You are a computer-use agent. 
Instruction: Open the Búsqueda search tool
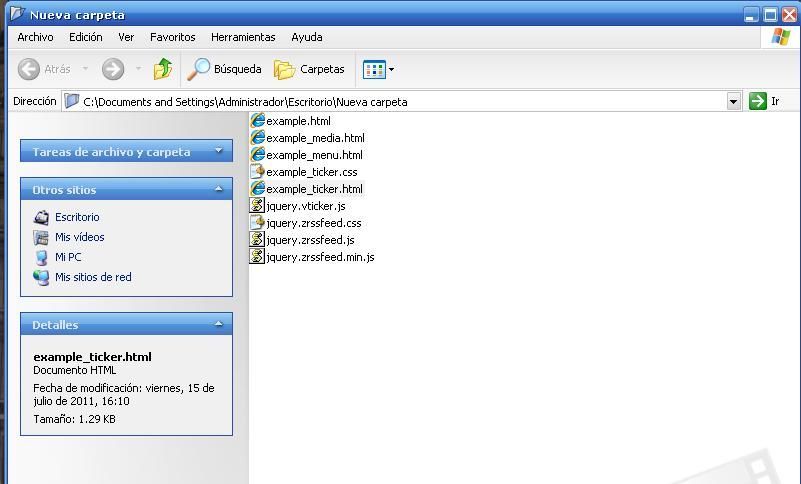tap(224, 69)
